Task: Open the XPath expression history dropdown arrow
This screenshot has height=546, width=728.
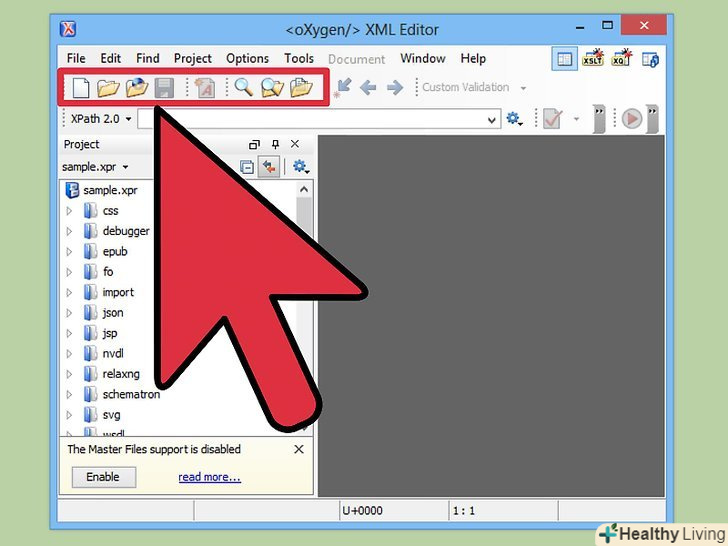Action: [492, 120]
